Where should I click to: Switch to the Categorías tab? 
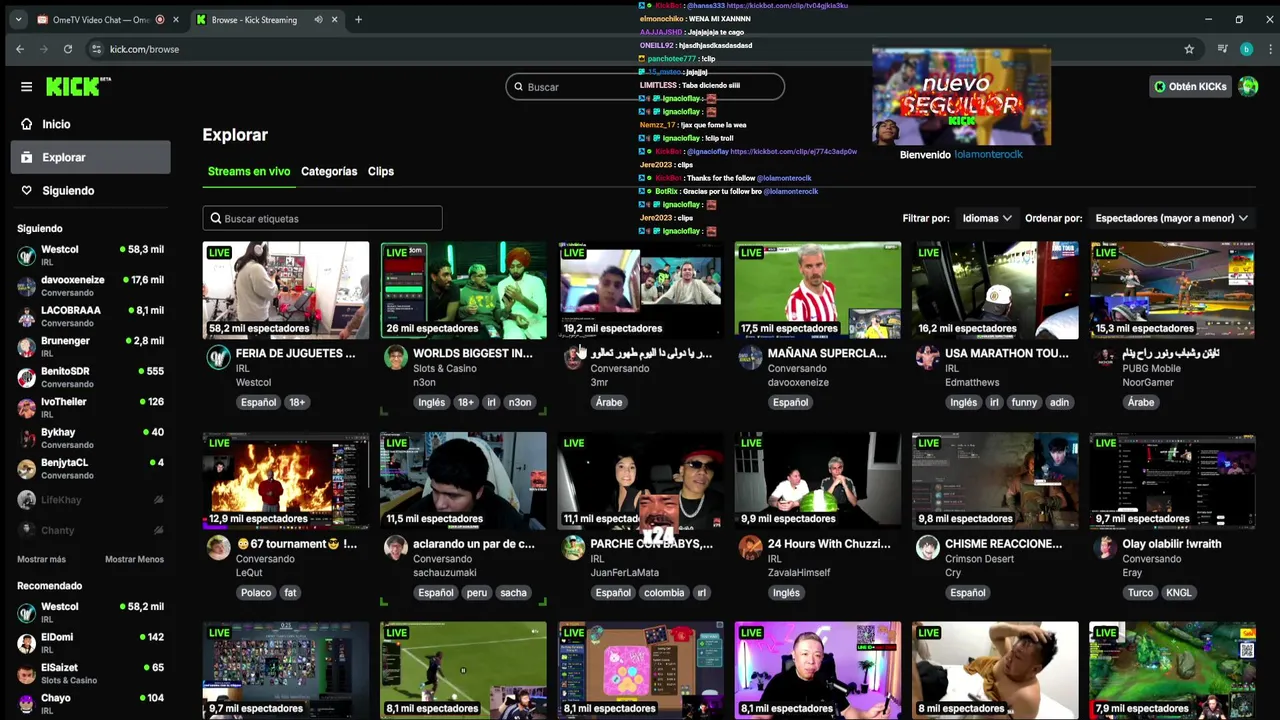[x=329, y=171]
